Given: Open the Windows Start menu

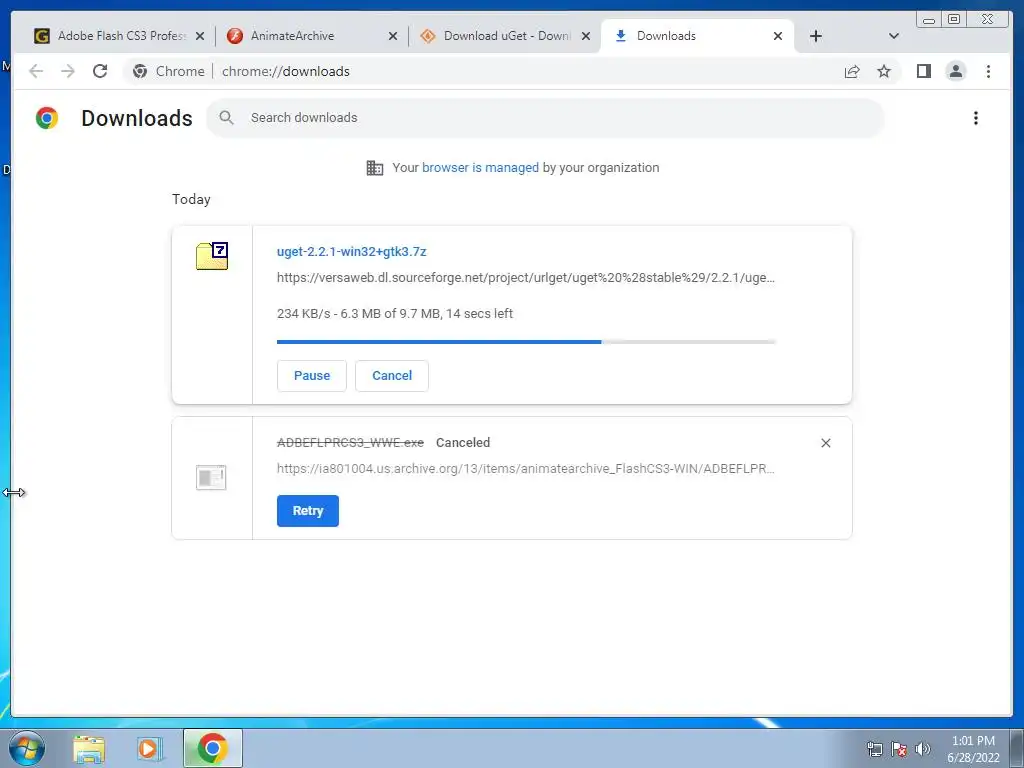Looking at the screenshot, I should pos(27,748).
